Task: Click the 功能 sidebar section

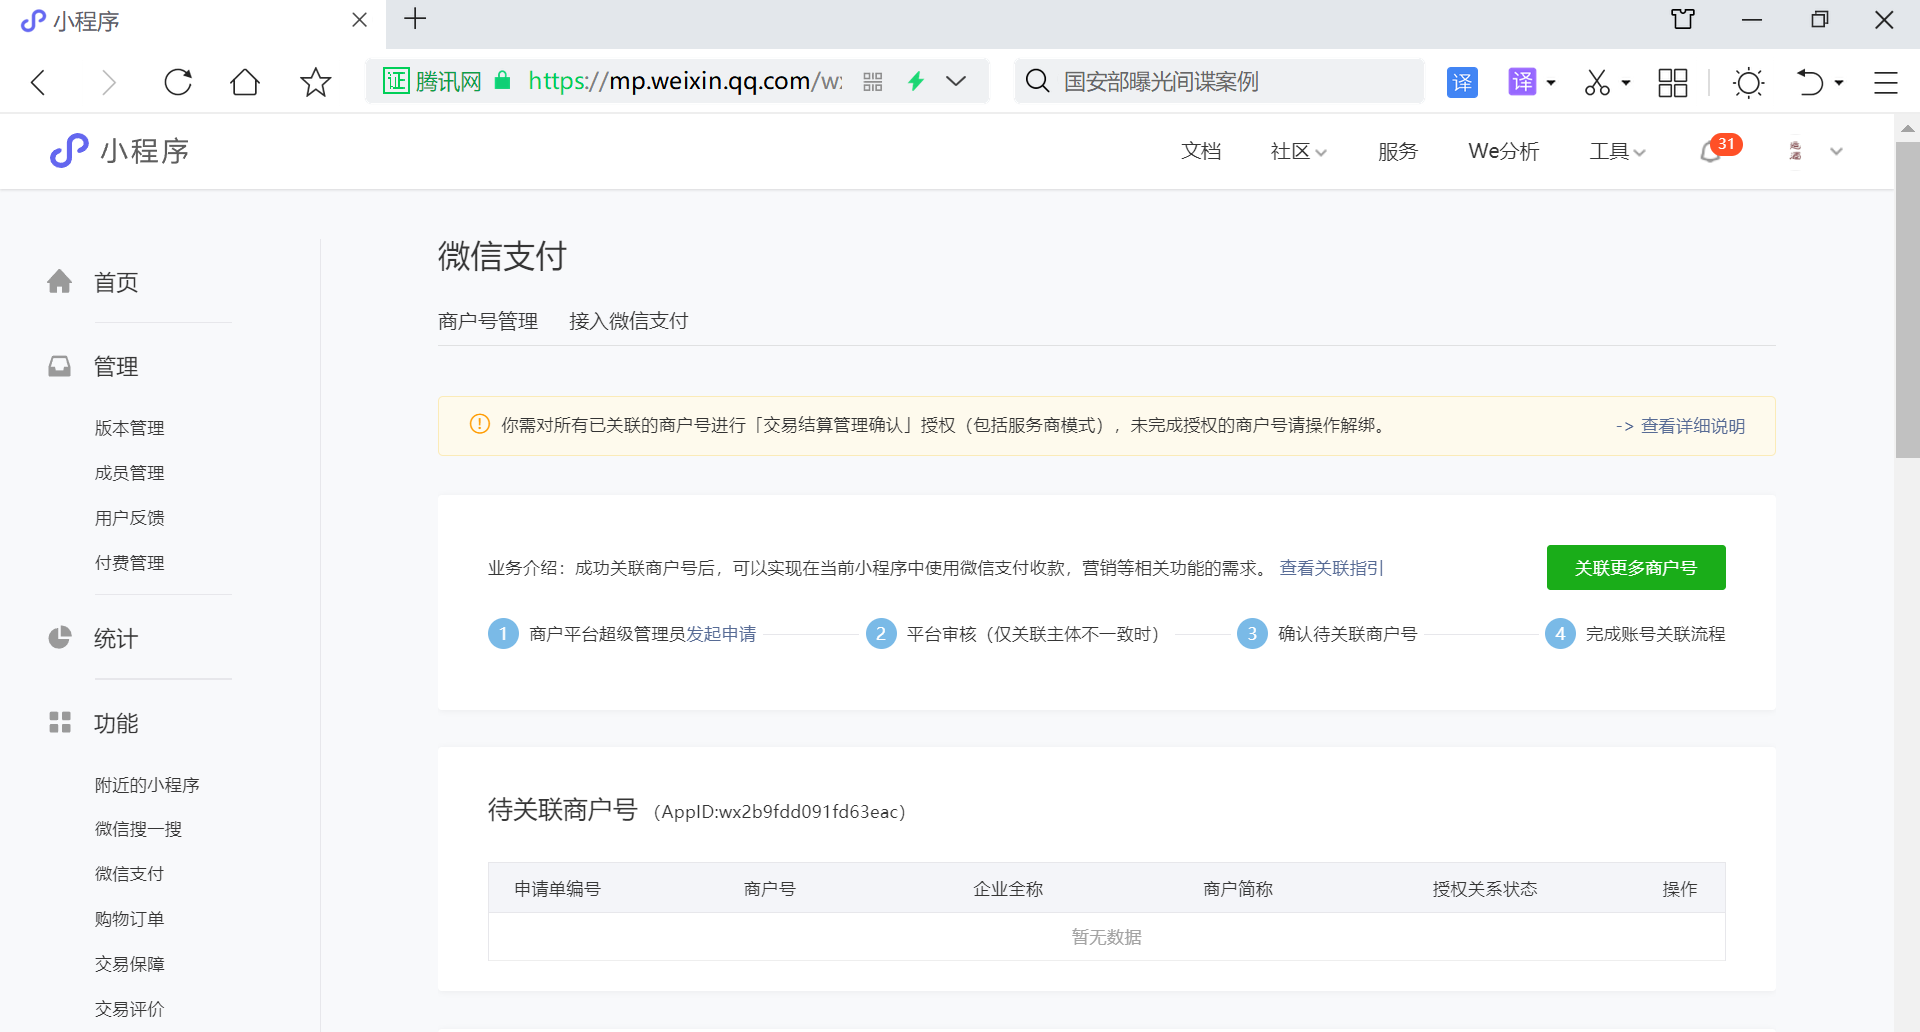Action: click(x=116, y=723)
